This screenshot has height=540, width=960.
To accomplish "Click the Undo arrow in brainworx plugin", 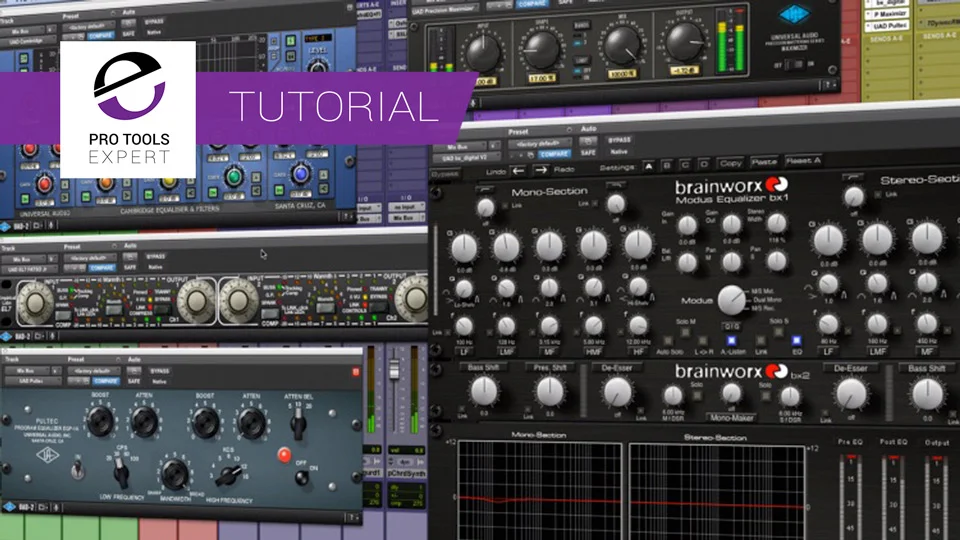I will coord(519,171).
